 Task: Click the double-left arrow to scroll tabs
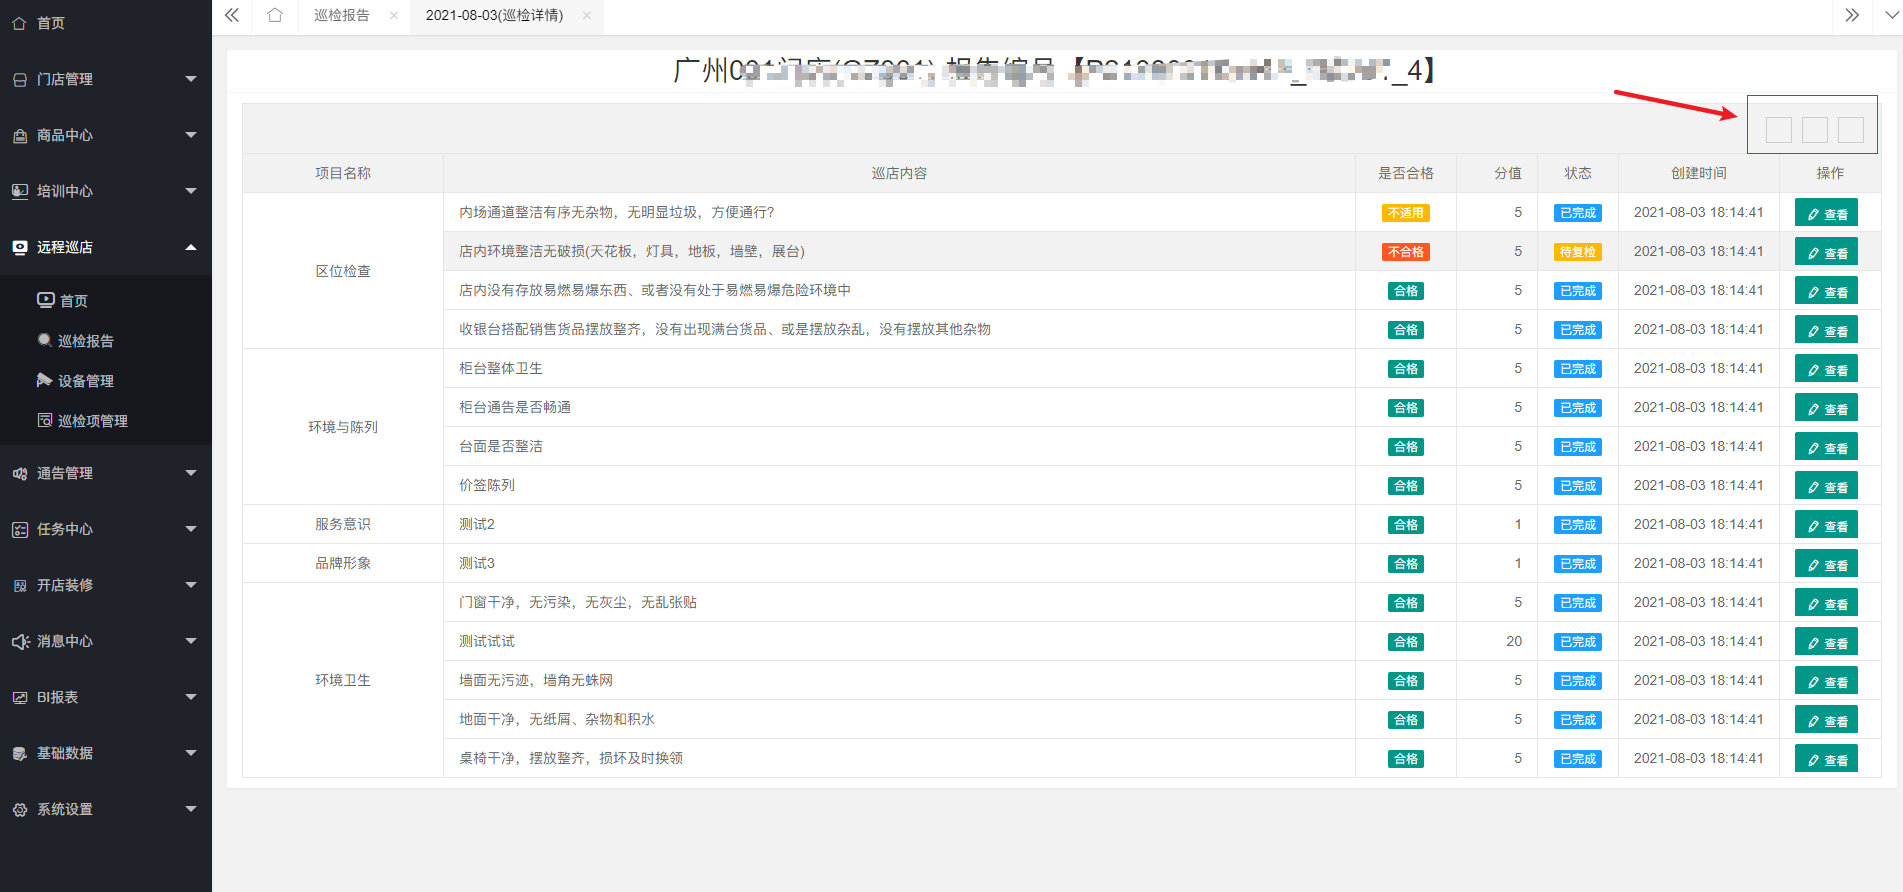pos(232,15)
